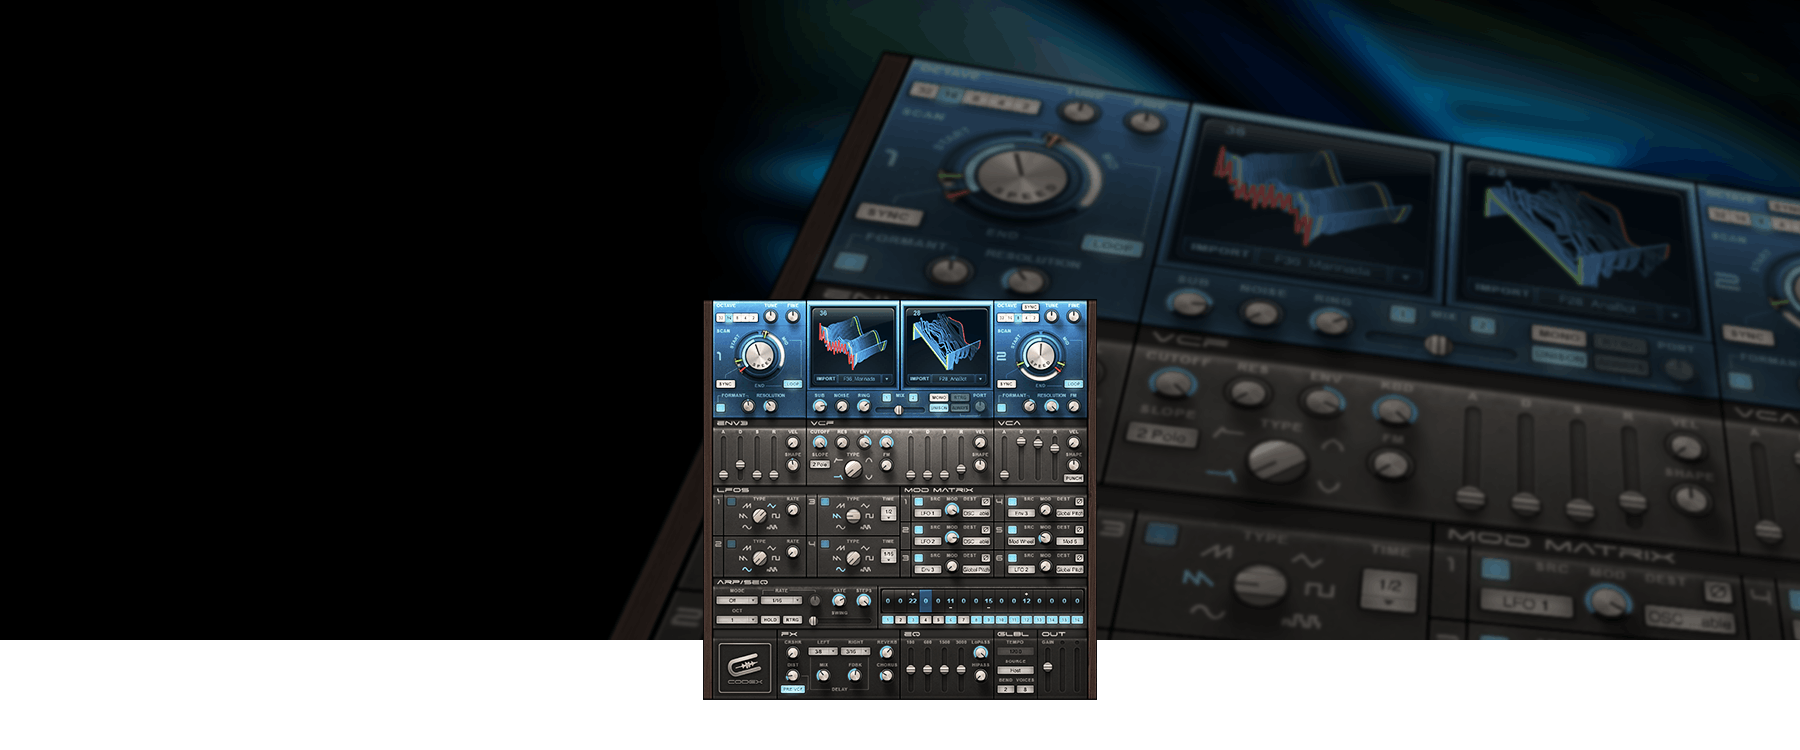Screen dimensions: 1800x750
Task: Choose the VCF band-pass filter type icon
Action: pyautogui.click(x=869, y=460)
